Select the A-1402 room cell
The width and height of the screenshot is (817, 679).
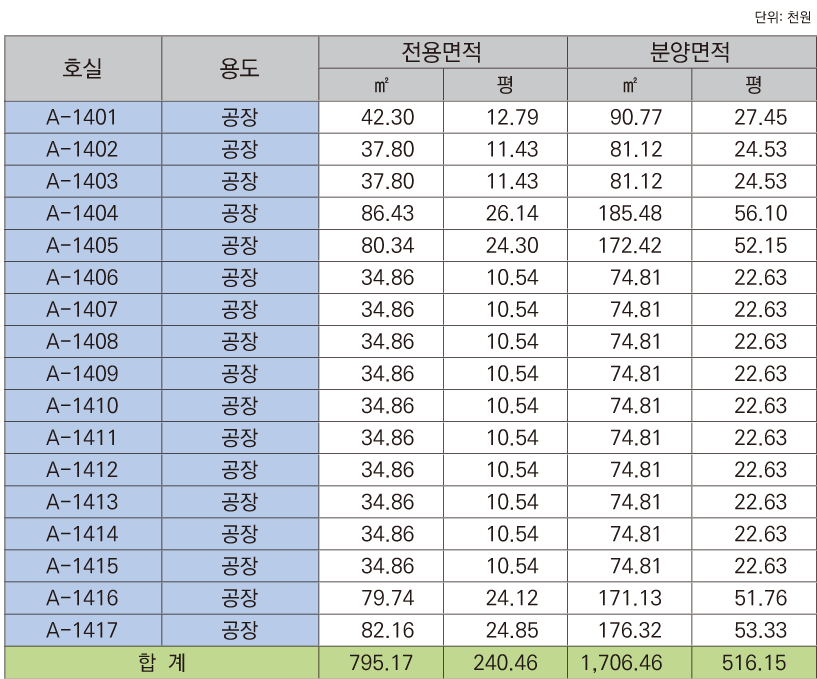click(82, 150)
